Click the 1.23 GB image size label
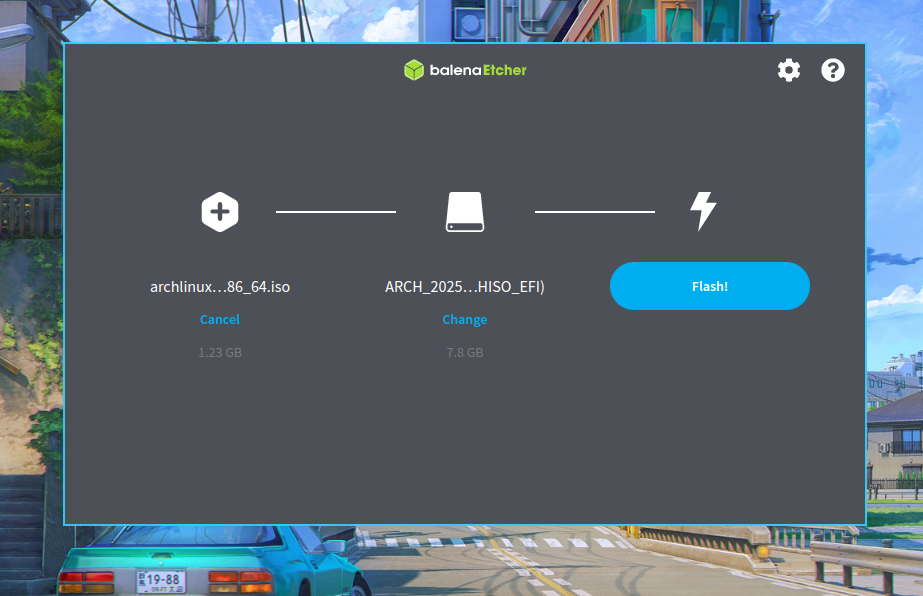This screenshot has height=596, width=923. [220, 353]
